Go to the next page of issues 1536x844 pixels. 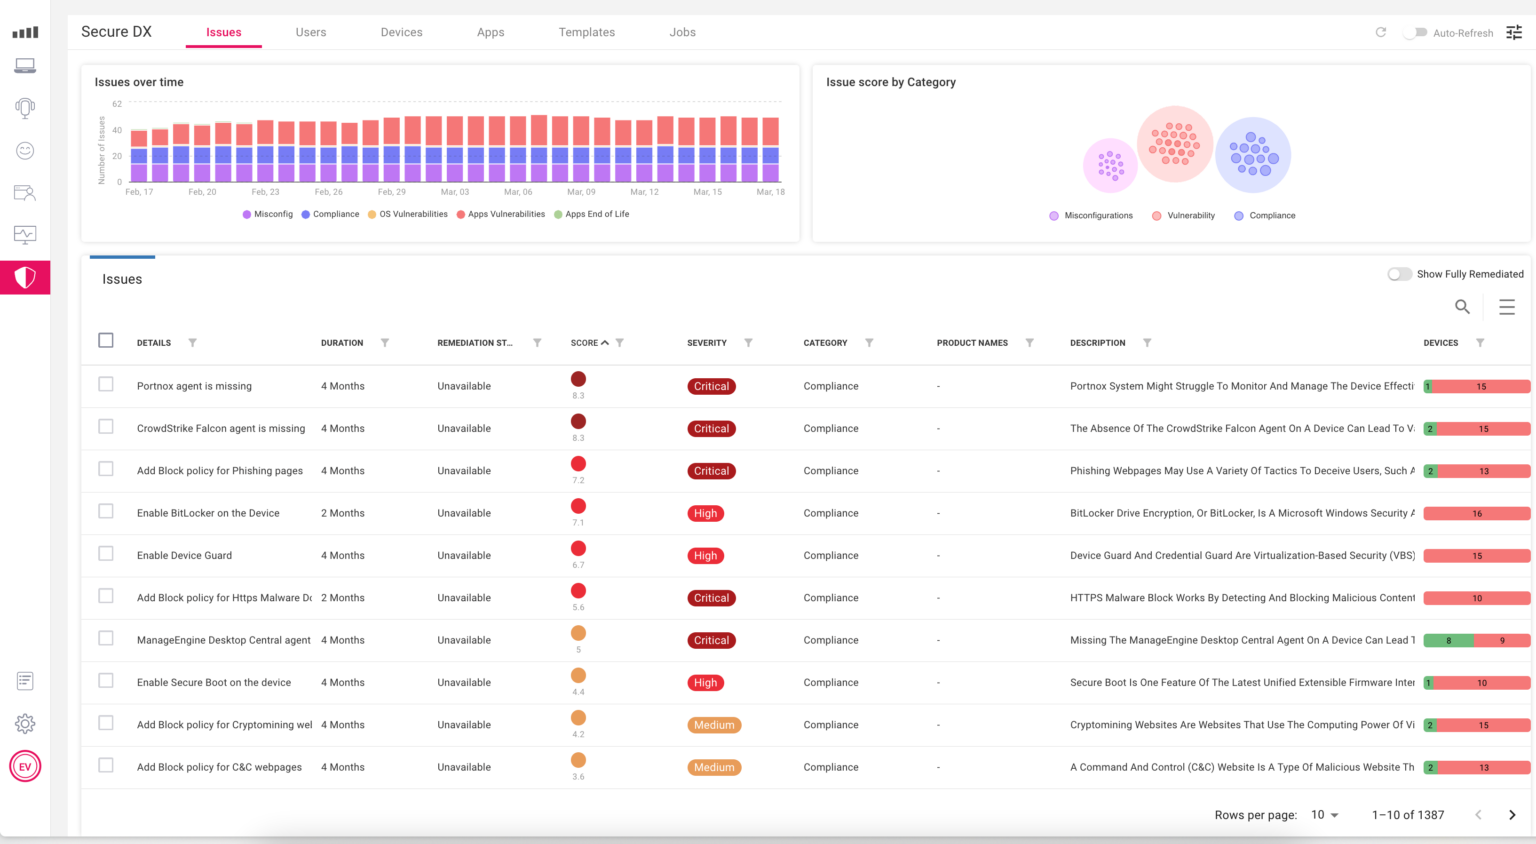1512,815
